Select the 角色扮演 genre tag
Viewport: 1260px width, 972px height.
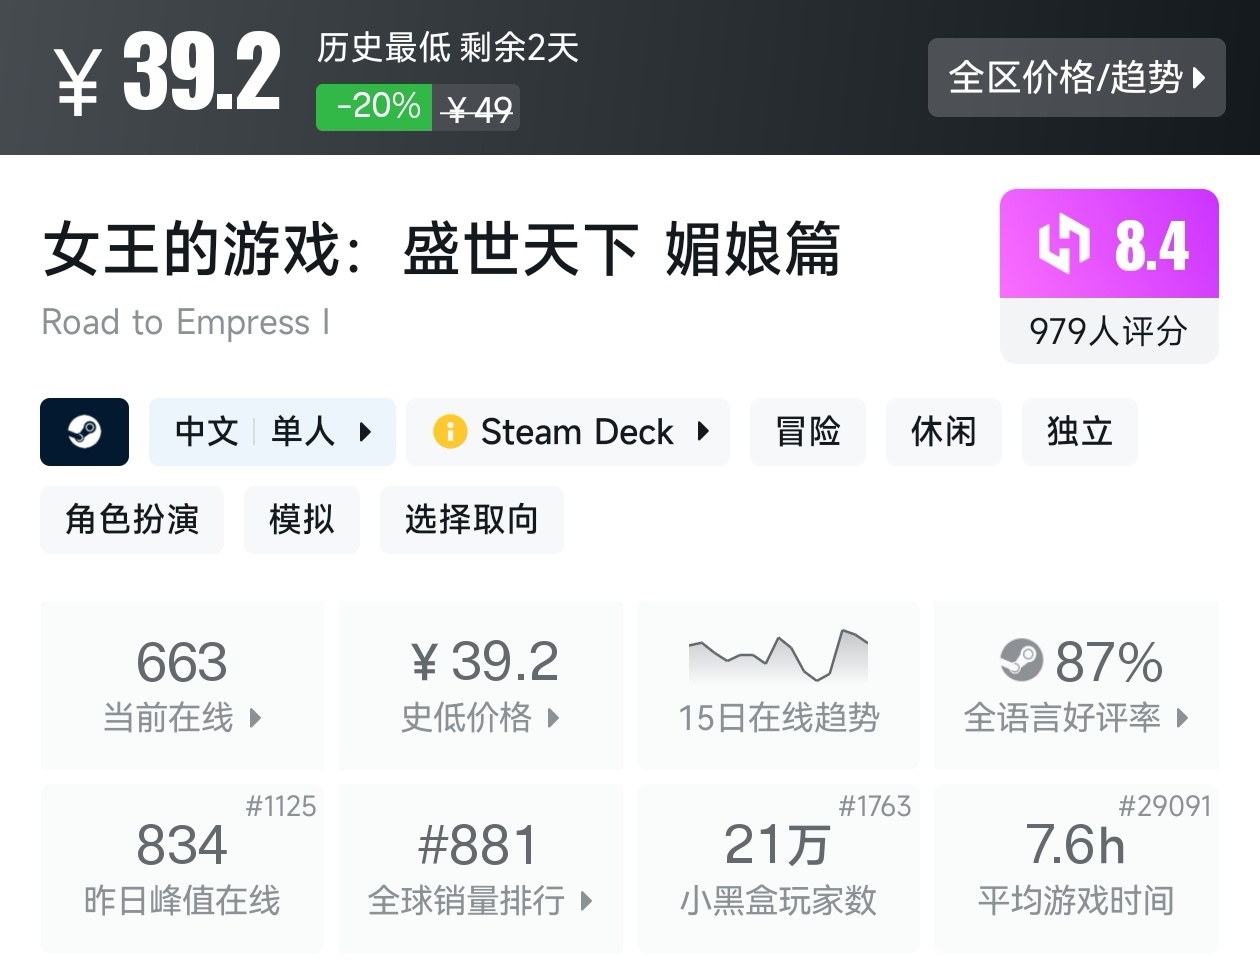click(132, 520)
